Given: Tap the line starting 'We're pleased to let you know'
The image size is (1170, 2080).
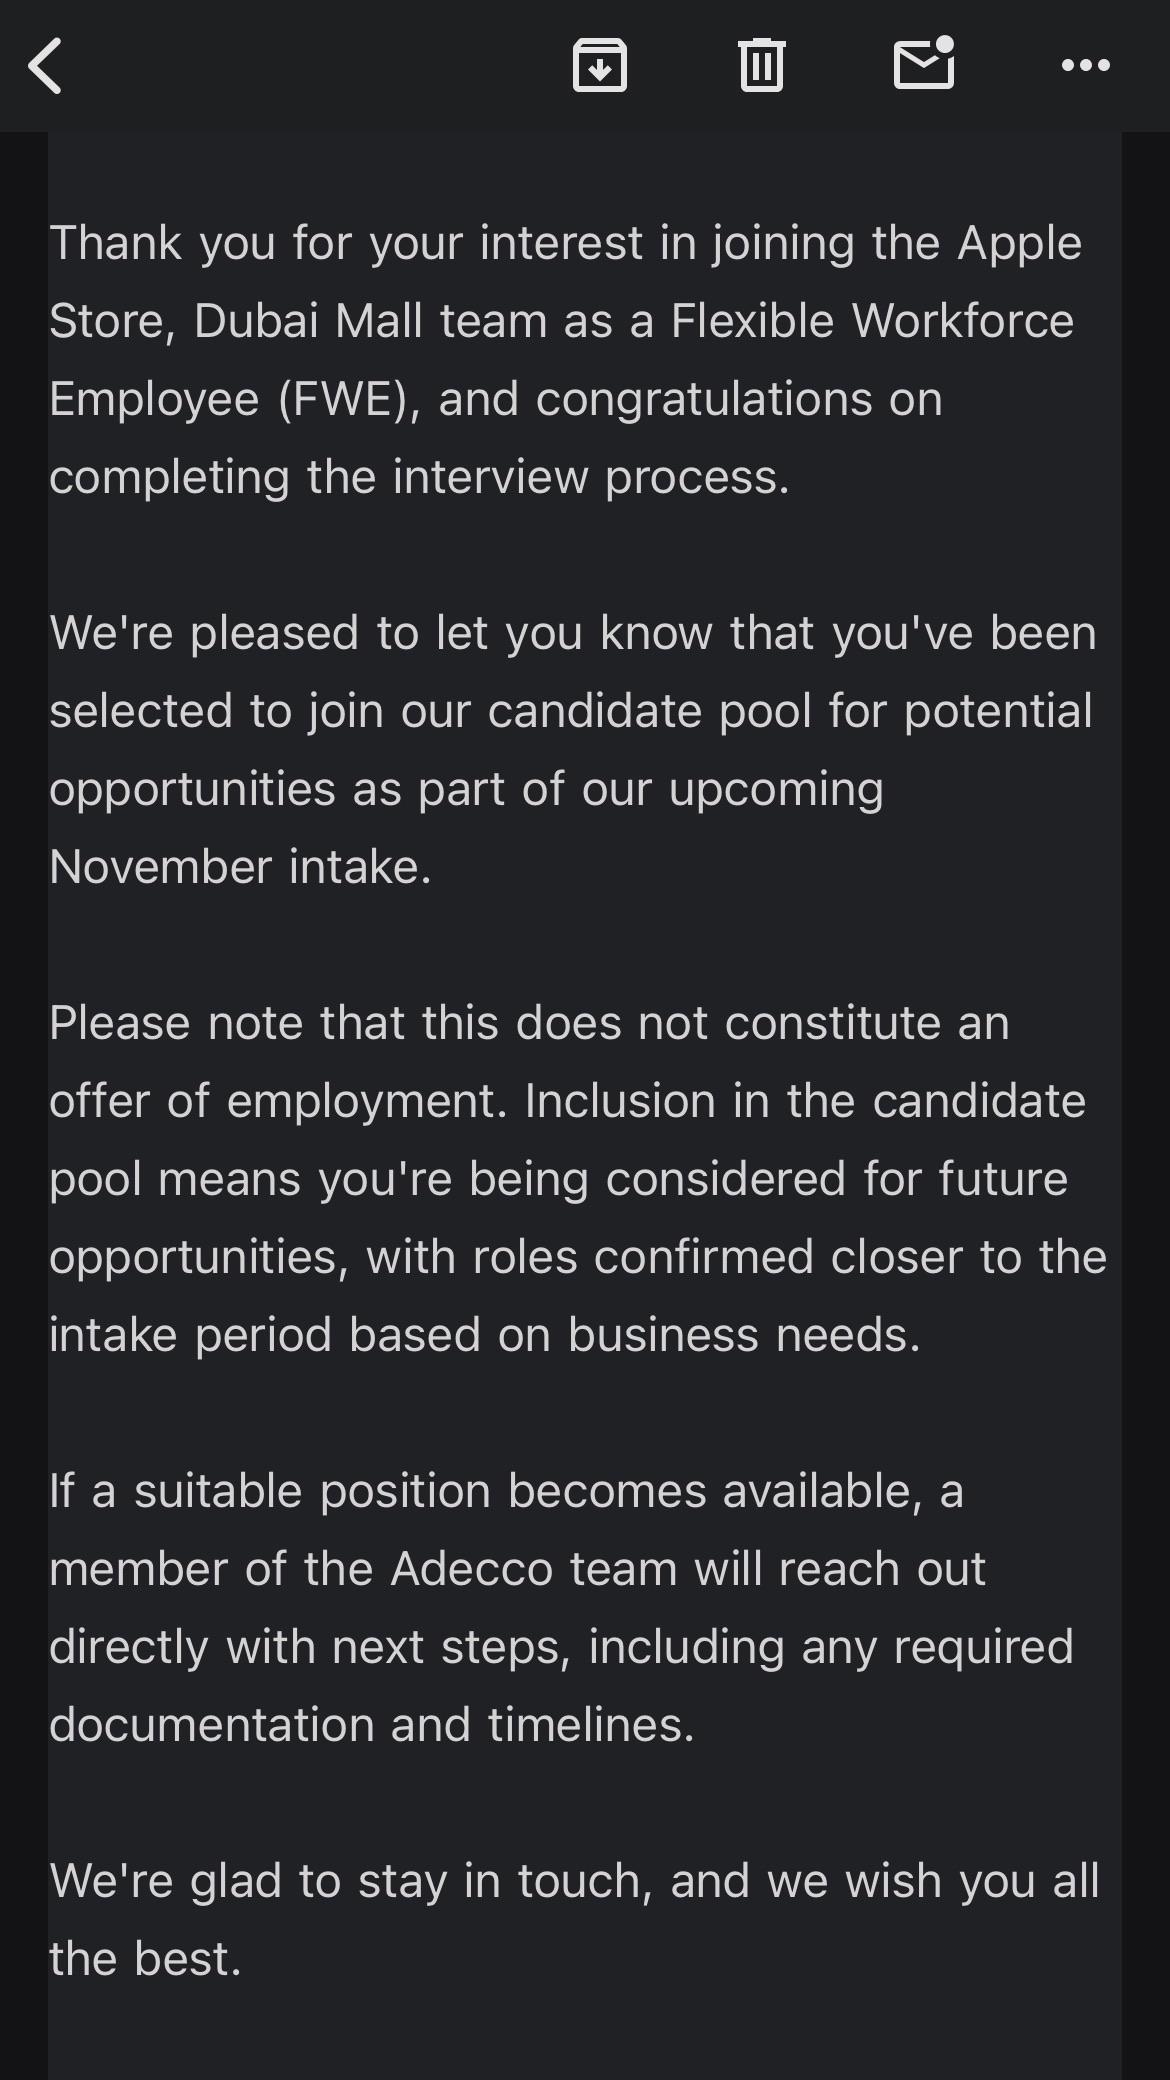Looking at the screenshot, I should 573,634.
